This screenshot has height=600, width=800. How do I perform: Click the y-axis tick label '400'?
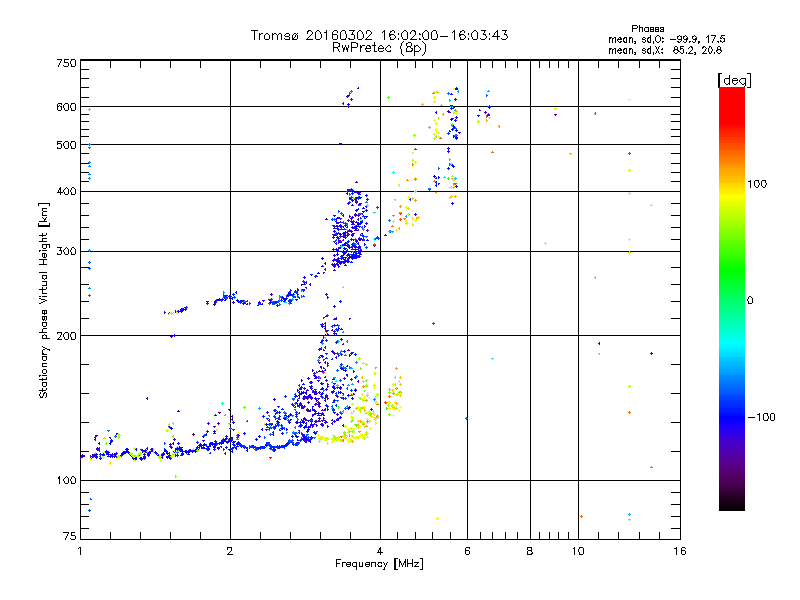66,192
